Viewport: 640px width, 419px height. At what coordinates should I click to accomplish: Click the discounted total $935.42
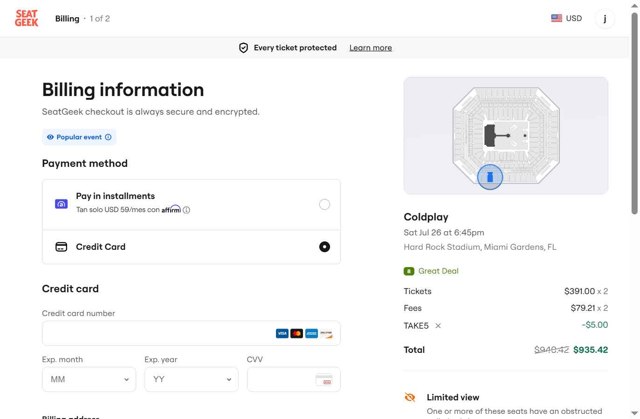point(591,350)
